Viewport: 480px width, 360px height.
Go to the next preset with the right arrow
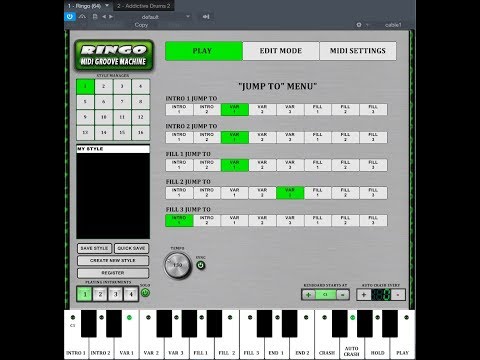click(x=111, y=16)
